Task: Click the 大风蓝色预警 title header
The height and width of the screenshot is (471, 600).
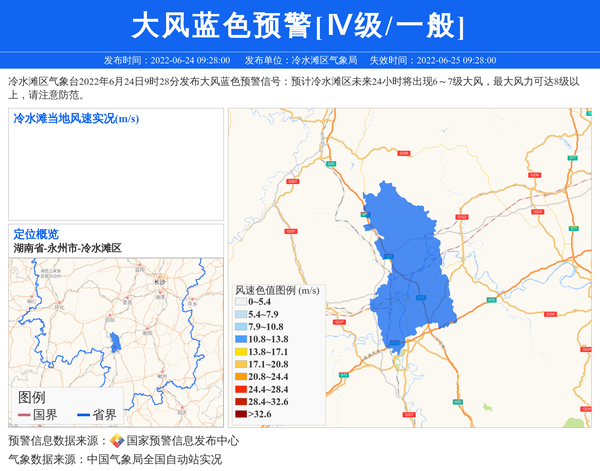Action: (x=299, y=25)
